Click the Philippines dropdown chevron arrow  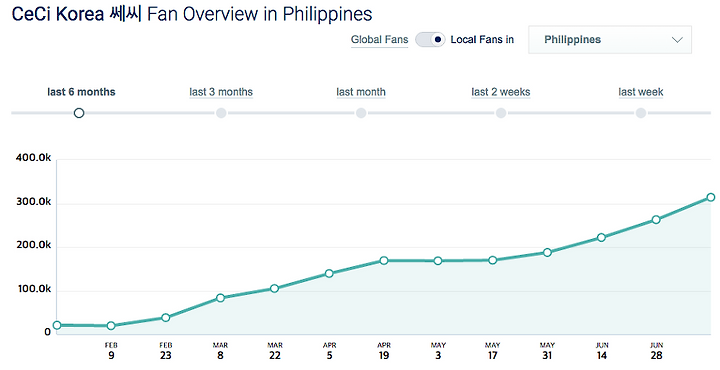[x=677, y=40]
